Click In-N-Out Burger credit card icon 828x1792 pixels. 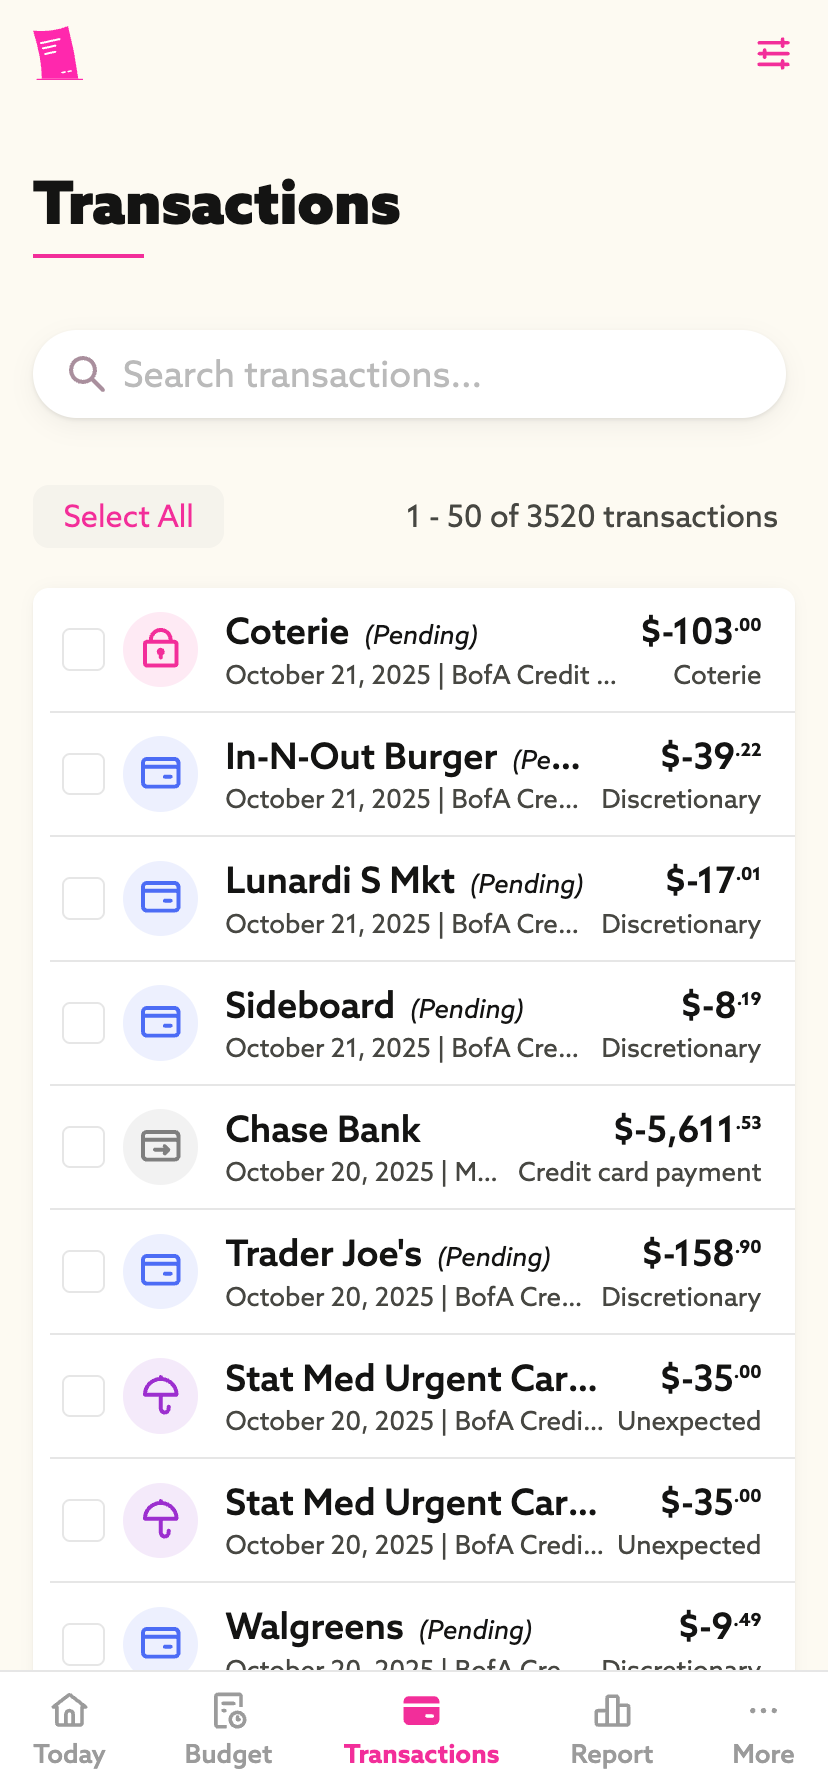tap(160, 774)
